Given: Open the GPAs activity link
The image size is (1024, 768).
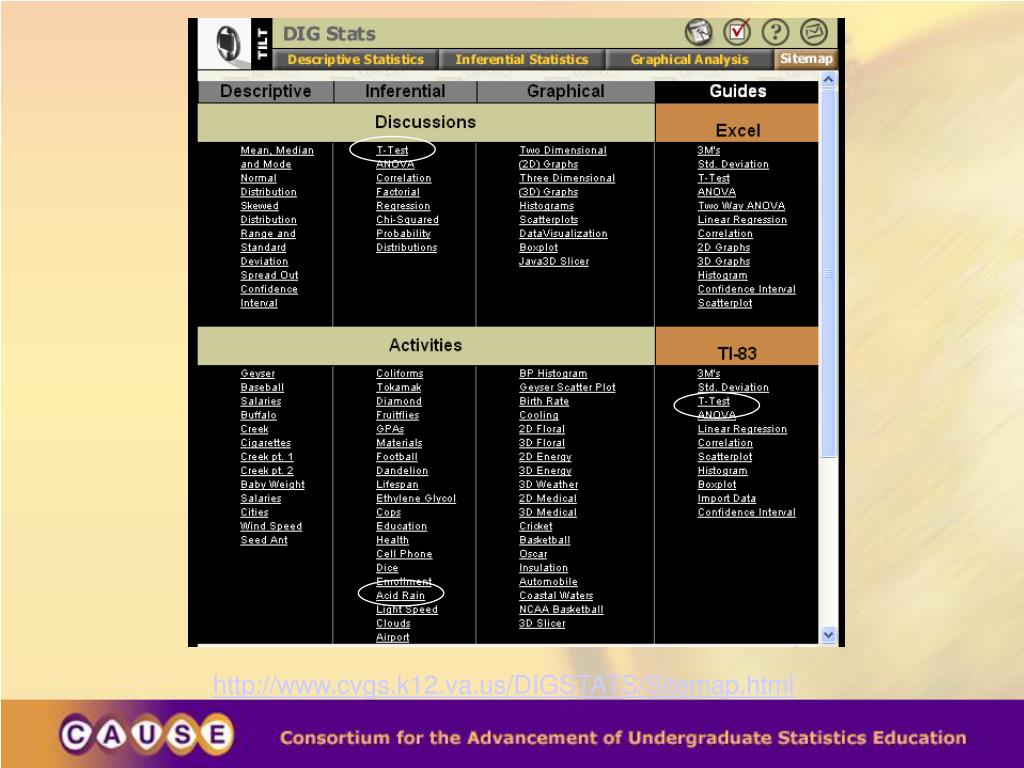Looking at the screenshot, I should click(390, 429).
